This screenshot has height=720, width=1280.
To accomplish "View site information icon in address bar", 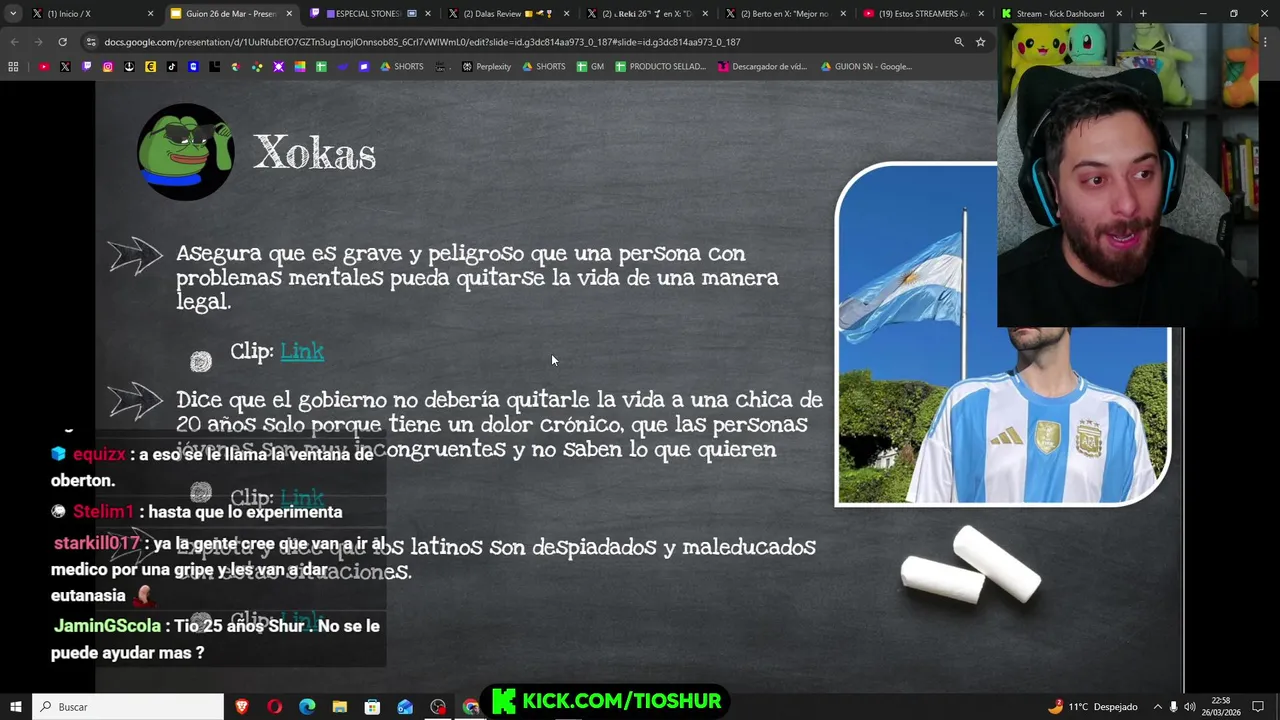I will tap(91, 42).
